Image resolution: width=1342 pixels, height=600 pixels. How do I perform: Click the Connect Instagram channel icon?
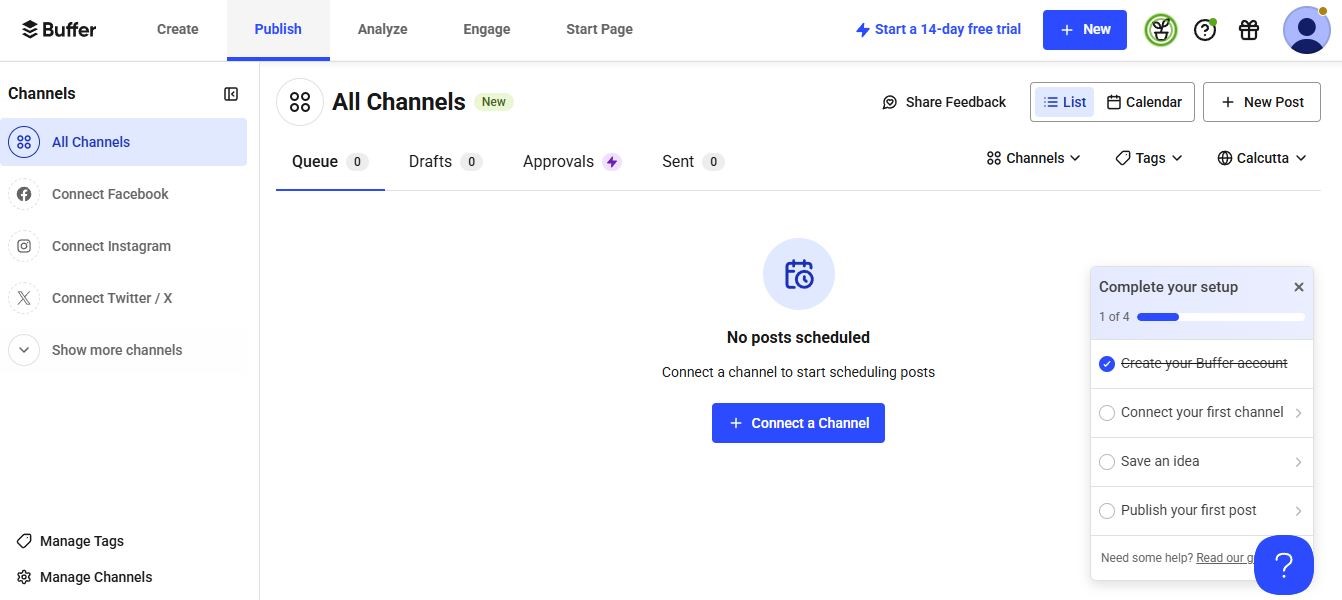coord(24,246)
